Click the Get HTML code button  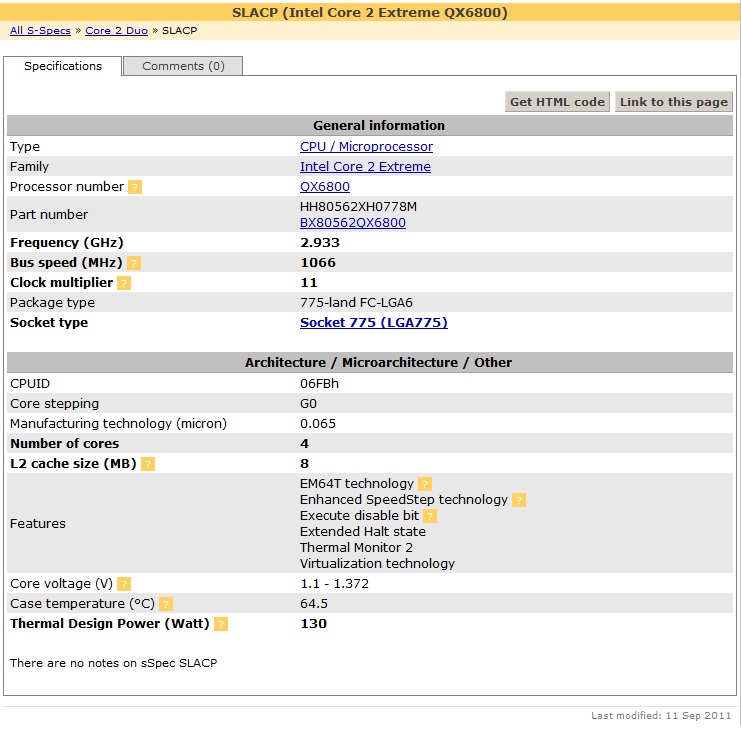pyautogui.click(x=557, y=102)
